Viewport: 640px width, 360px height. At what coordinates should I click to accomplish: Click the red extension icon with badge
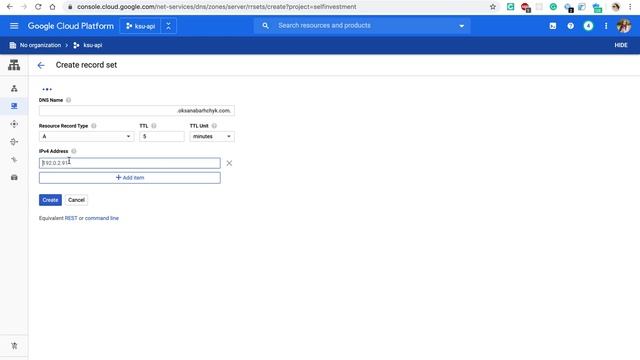pos(525,7)
